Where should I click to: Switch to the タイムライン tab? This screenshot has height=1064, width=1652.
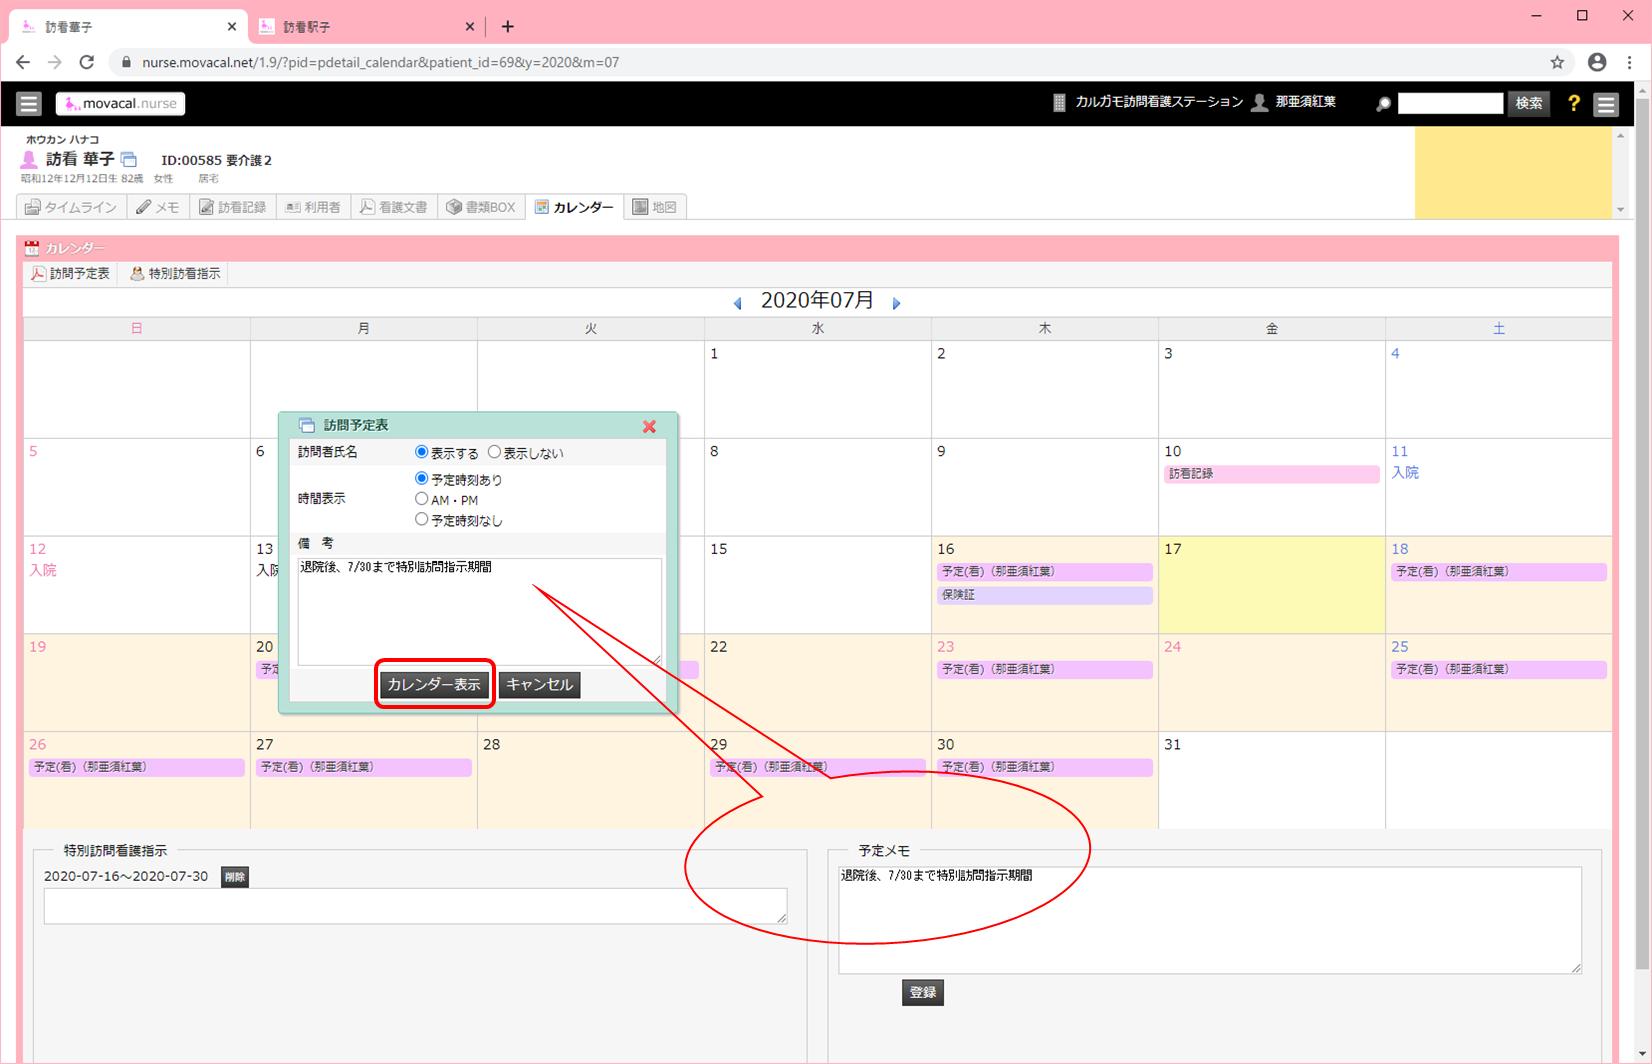[71, 207]
